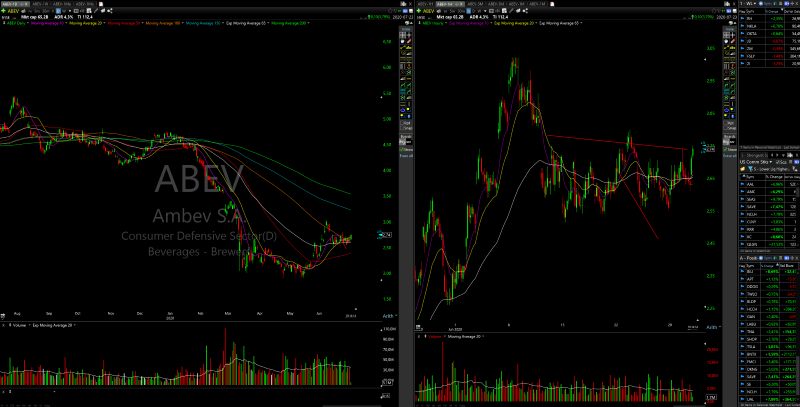800x407 pixels.
Task: Toggle the Rpt checkbox in right chart palette
Action: [726, 123]
